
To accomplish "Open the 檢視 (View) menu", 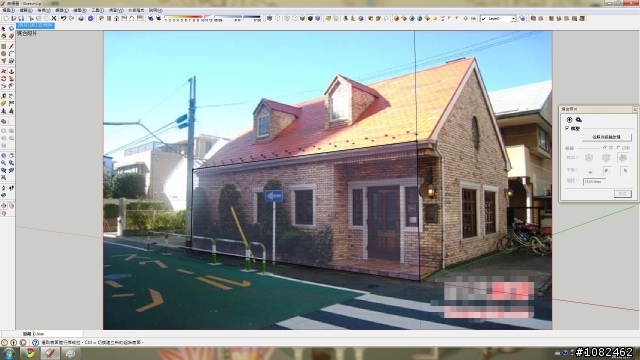I will 44,10.
